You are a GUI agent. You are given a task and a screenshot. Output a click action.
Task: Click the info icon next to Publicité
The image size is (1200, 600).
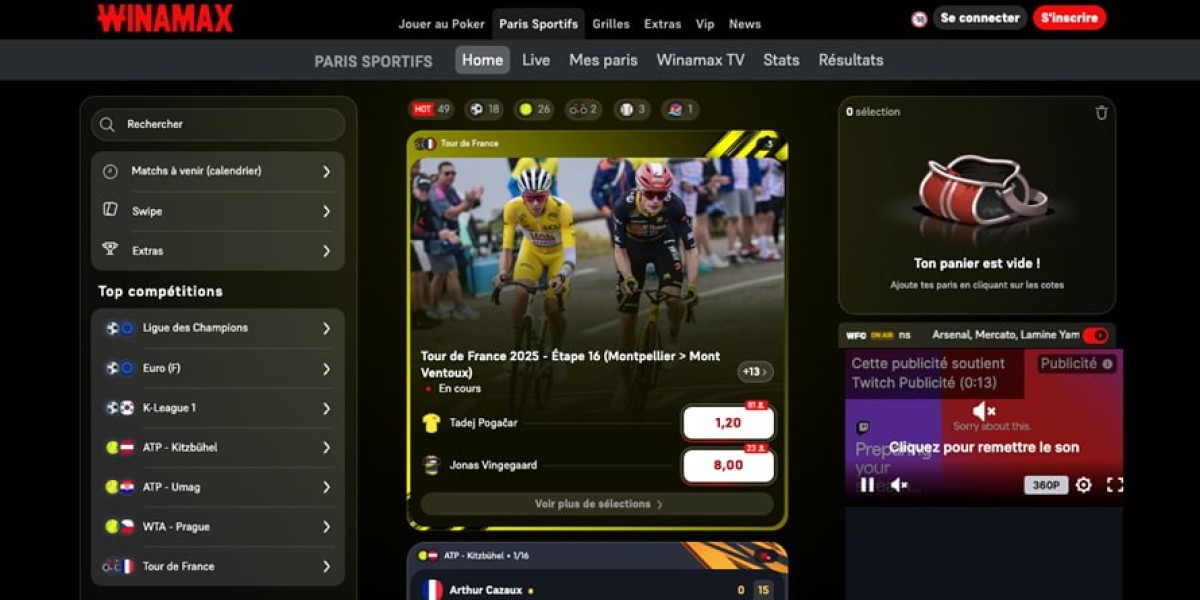click(1107, 364)
